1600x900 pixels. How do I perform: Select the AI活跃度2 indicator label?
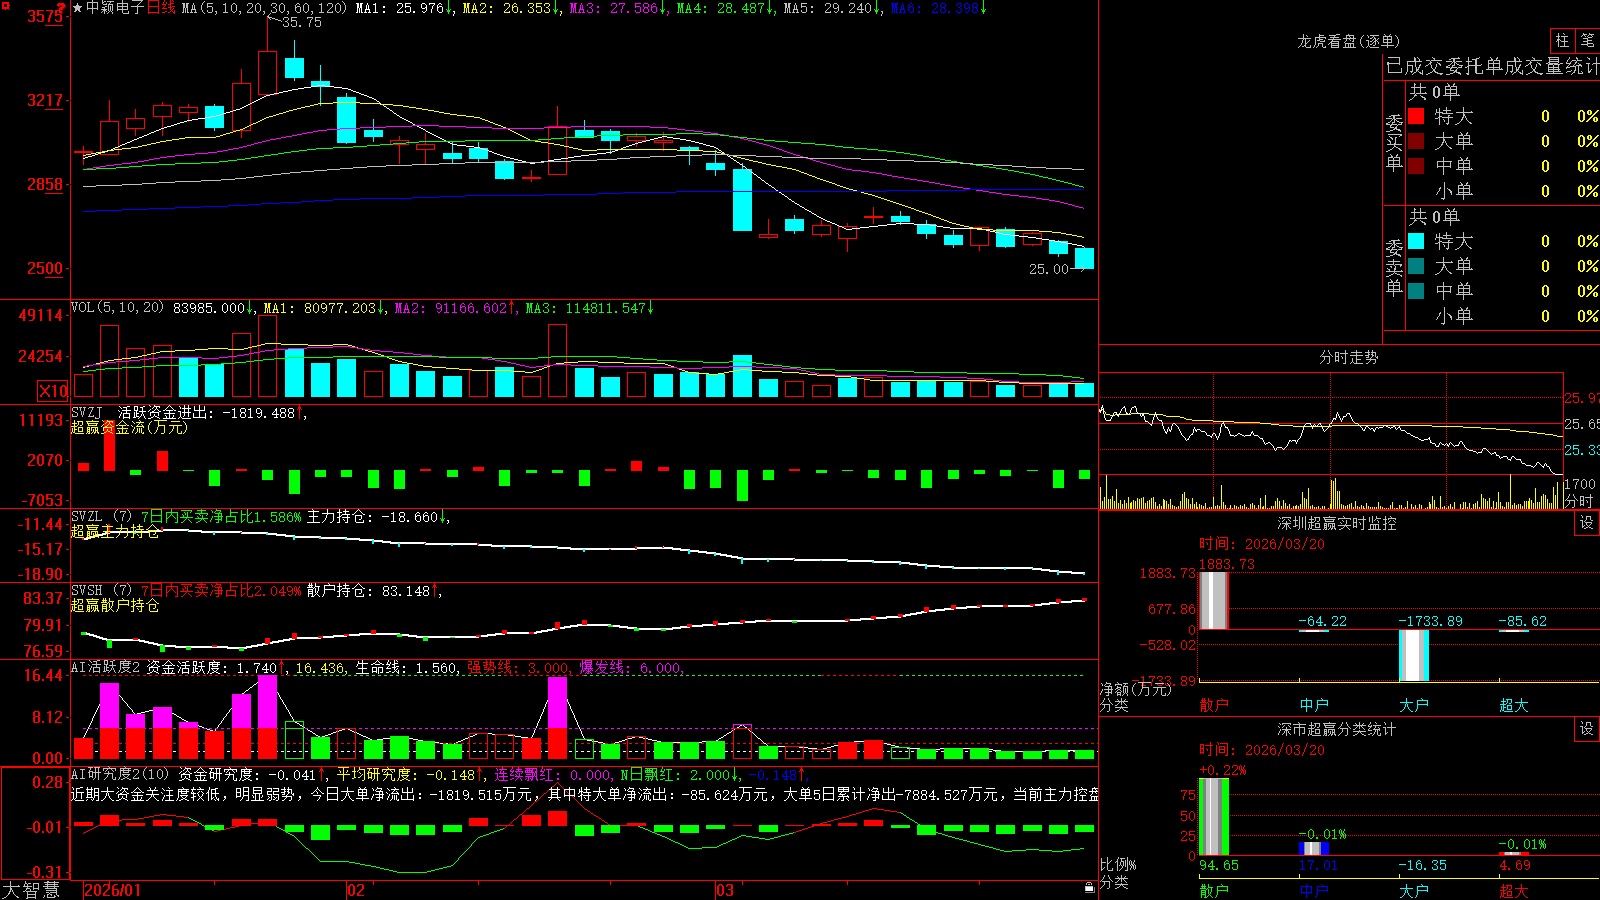[105, 667]
